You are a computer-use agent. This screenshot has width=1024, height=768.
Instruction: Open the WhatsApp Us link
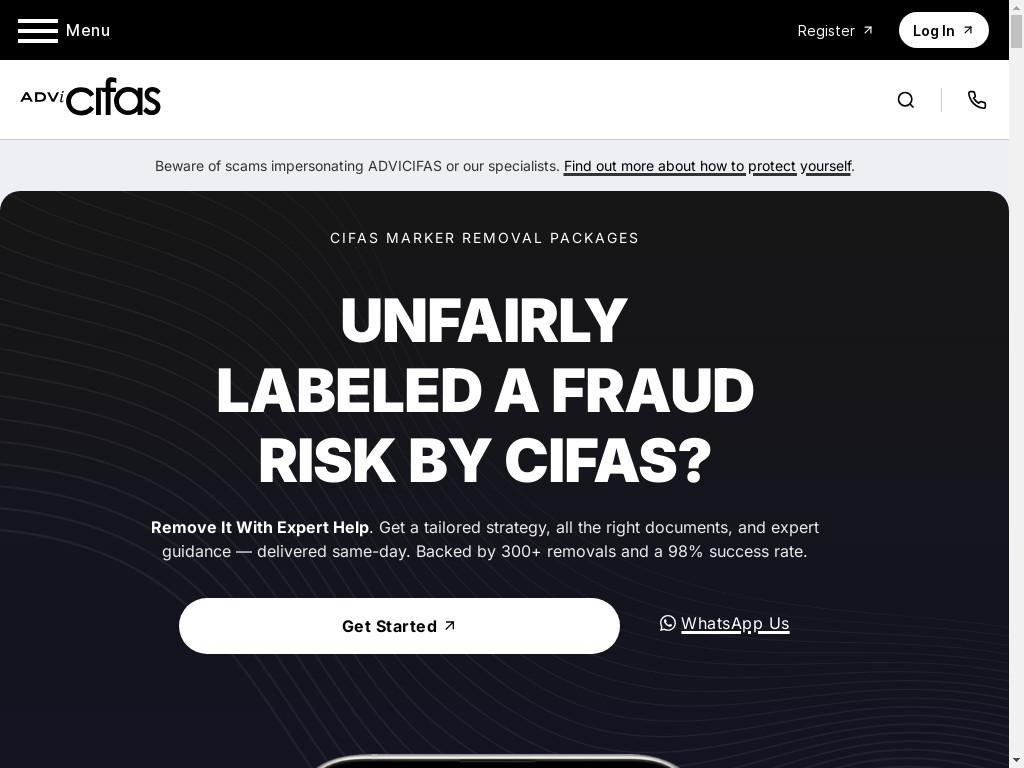735,623
